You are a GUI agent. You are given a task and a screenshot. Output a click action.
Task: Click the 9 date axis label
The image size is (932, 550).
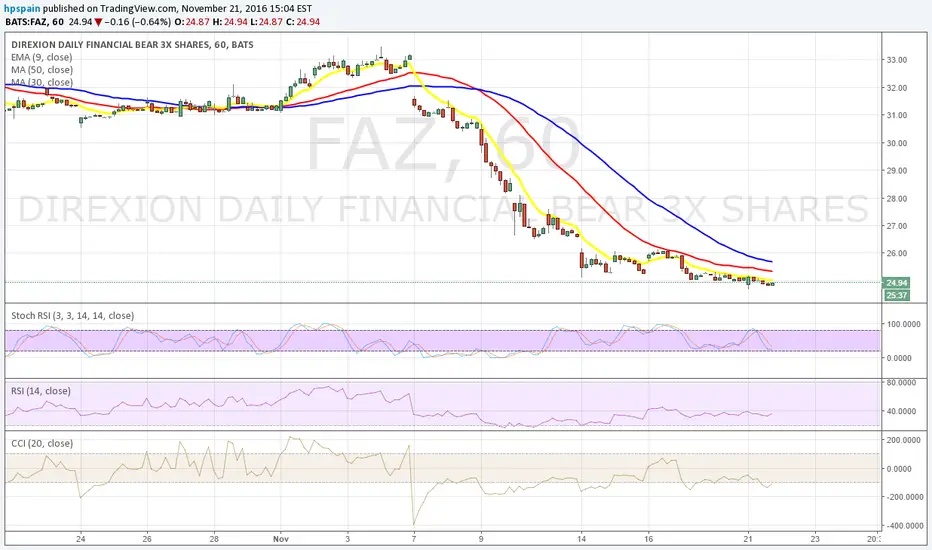coord(481,539)
